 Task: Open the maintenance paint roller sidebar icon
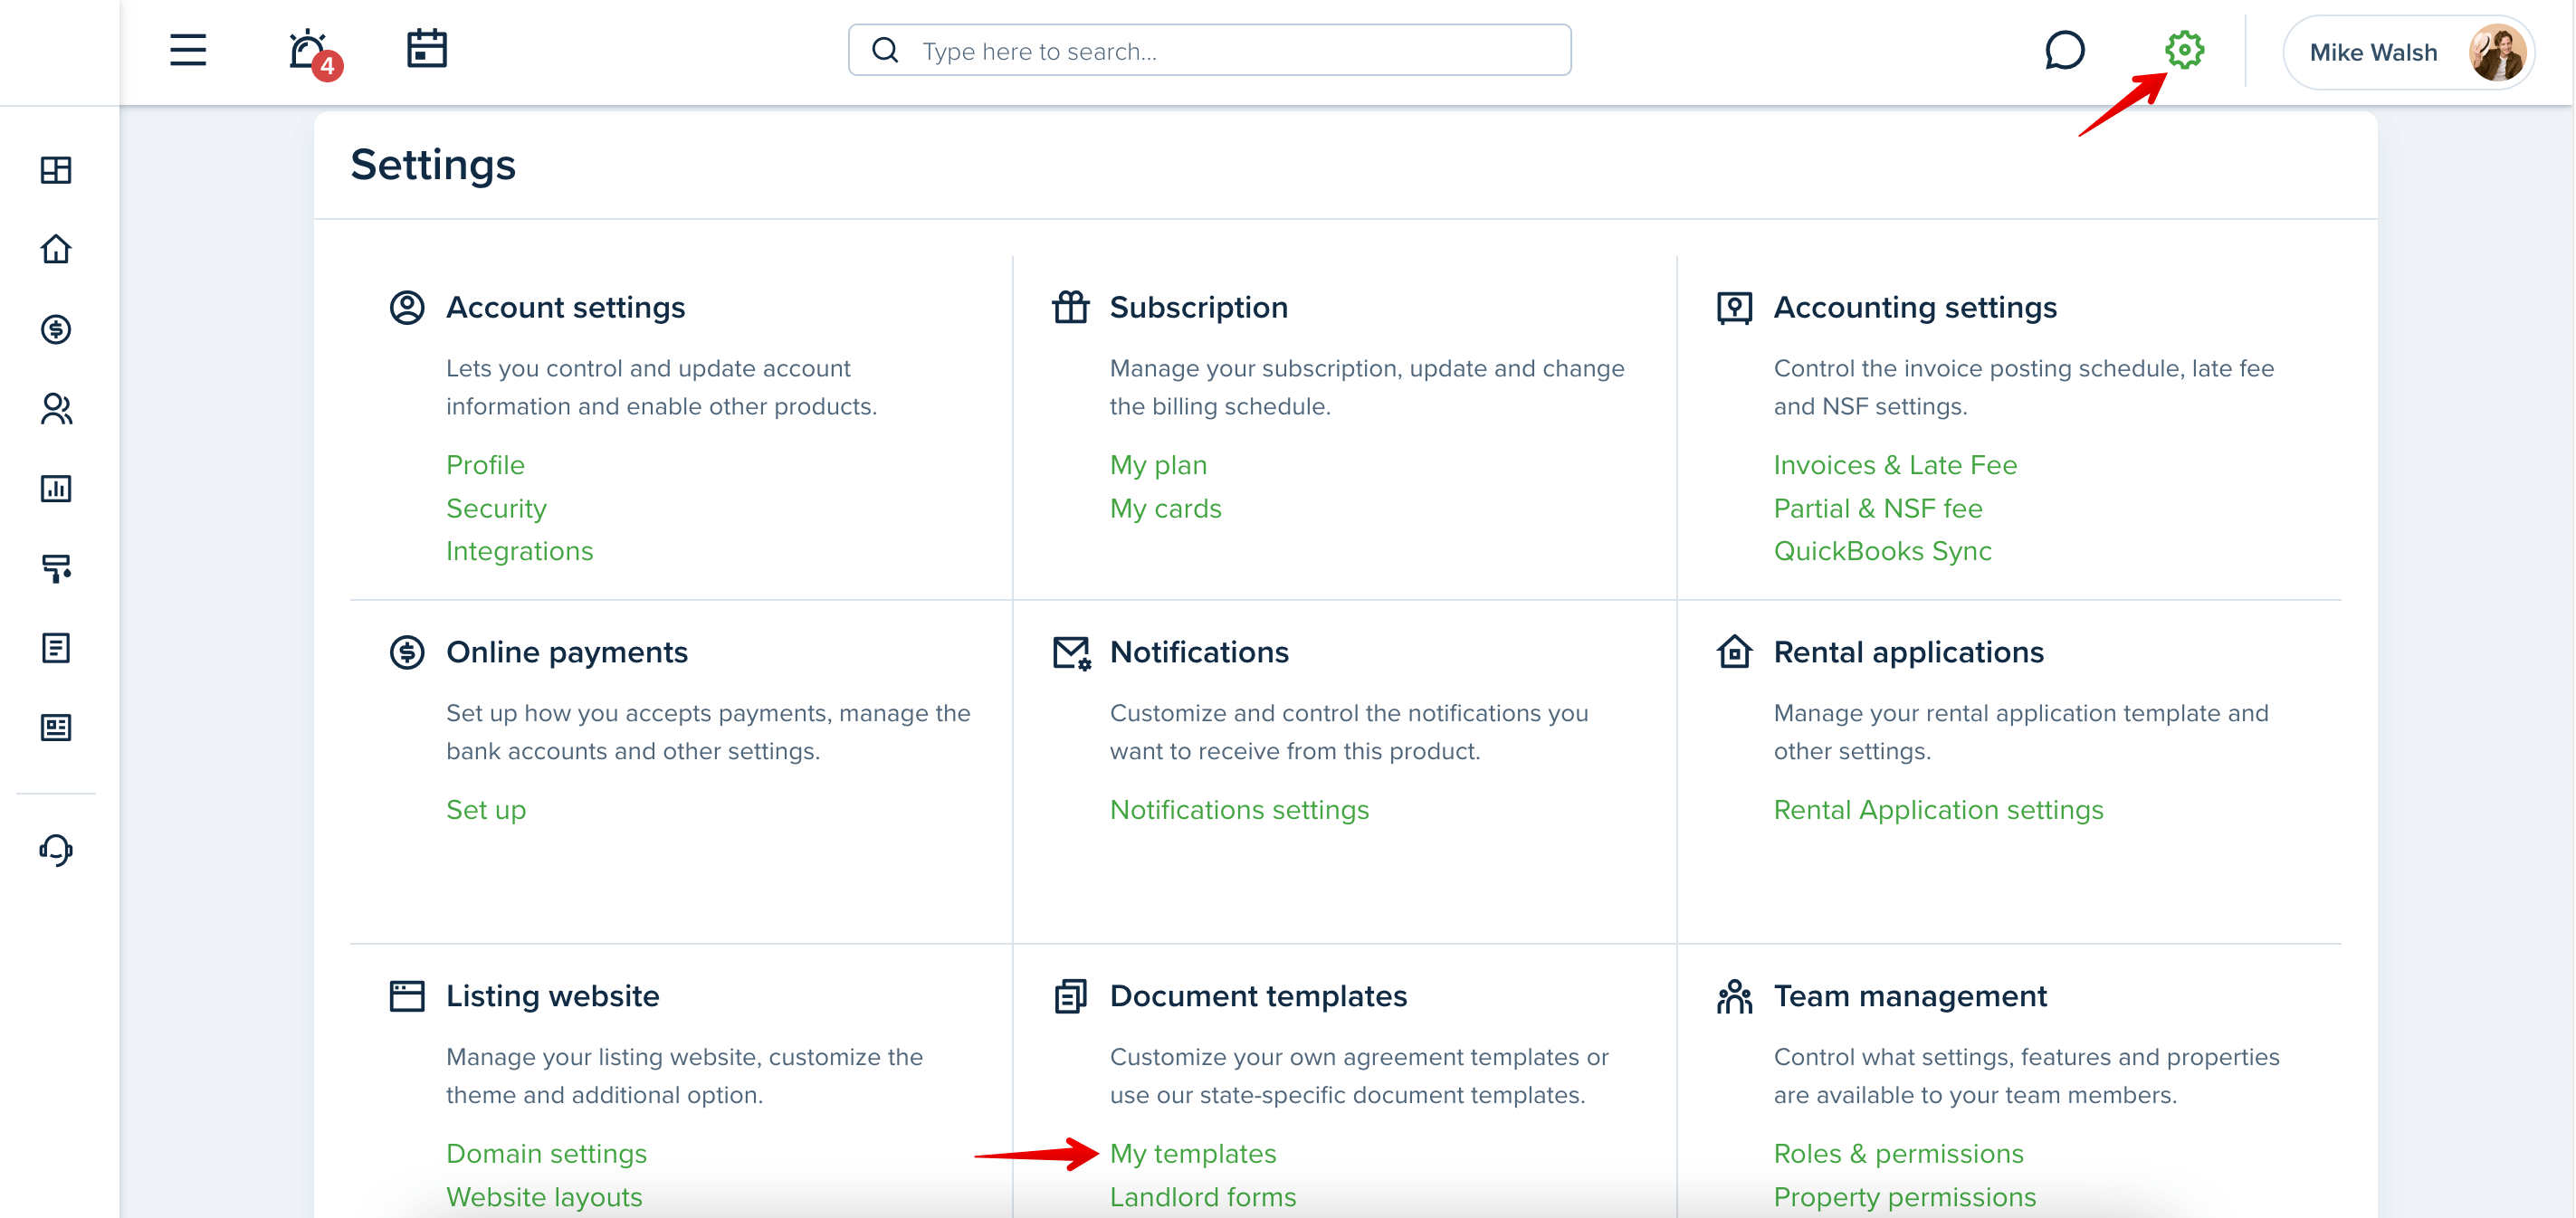coord(56,568)
